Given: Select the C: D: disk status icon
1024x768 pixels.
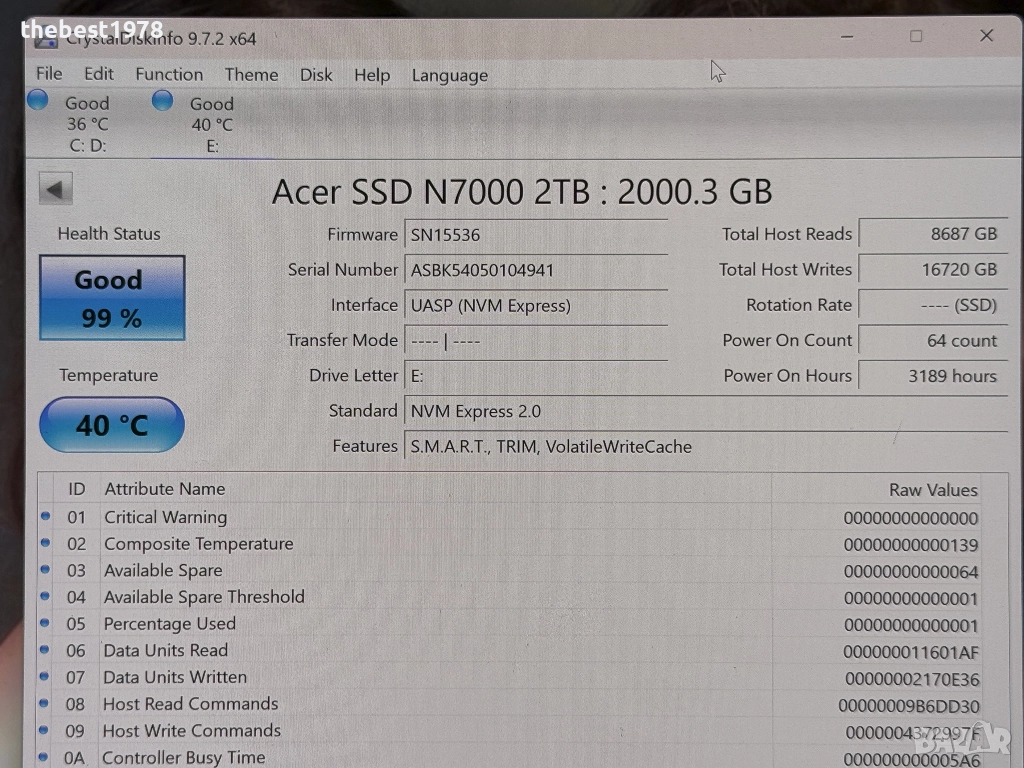Looking at the screenshot, I should (x=38, y=100).
